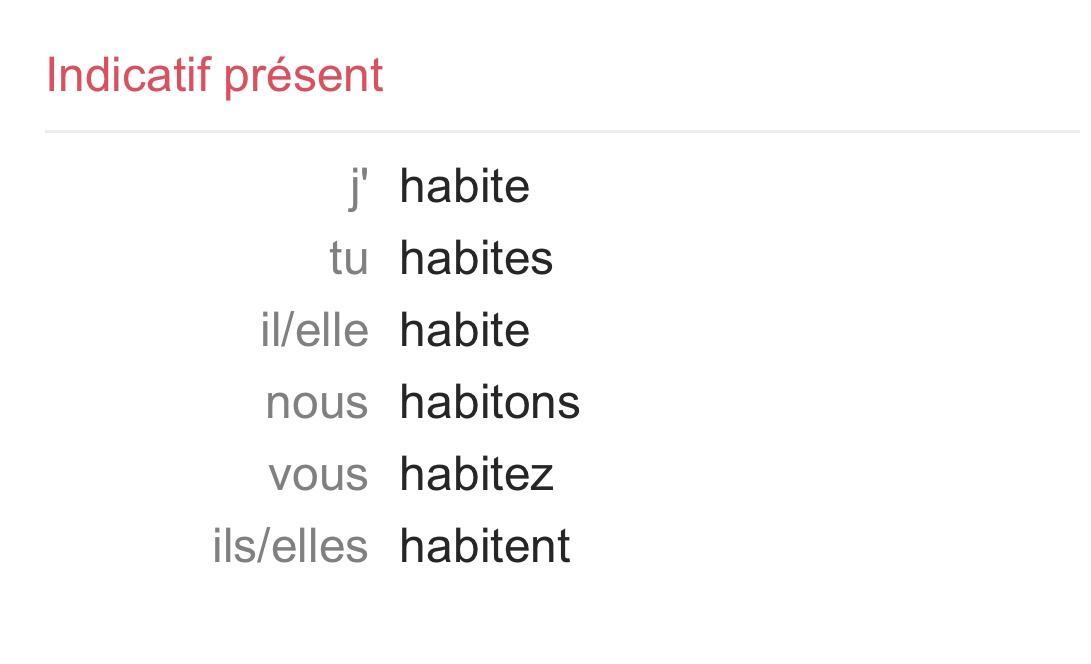This screenshot has width=1091, height=664.
Task: Select the pronoun "vous"
Action: click(318, 475)
